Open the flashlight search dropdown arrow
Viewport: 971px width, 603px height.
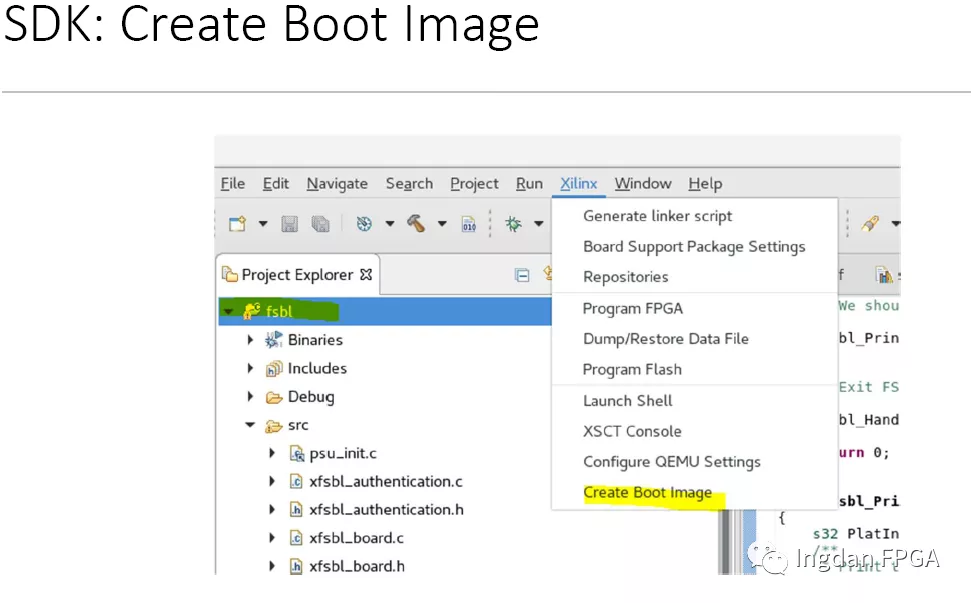(x=895, y=223)
